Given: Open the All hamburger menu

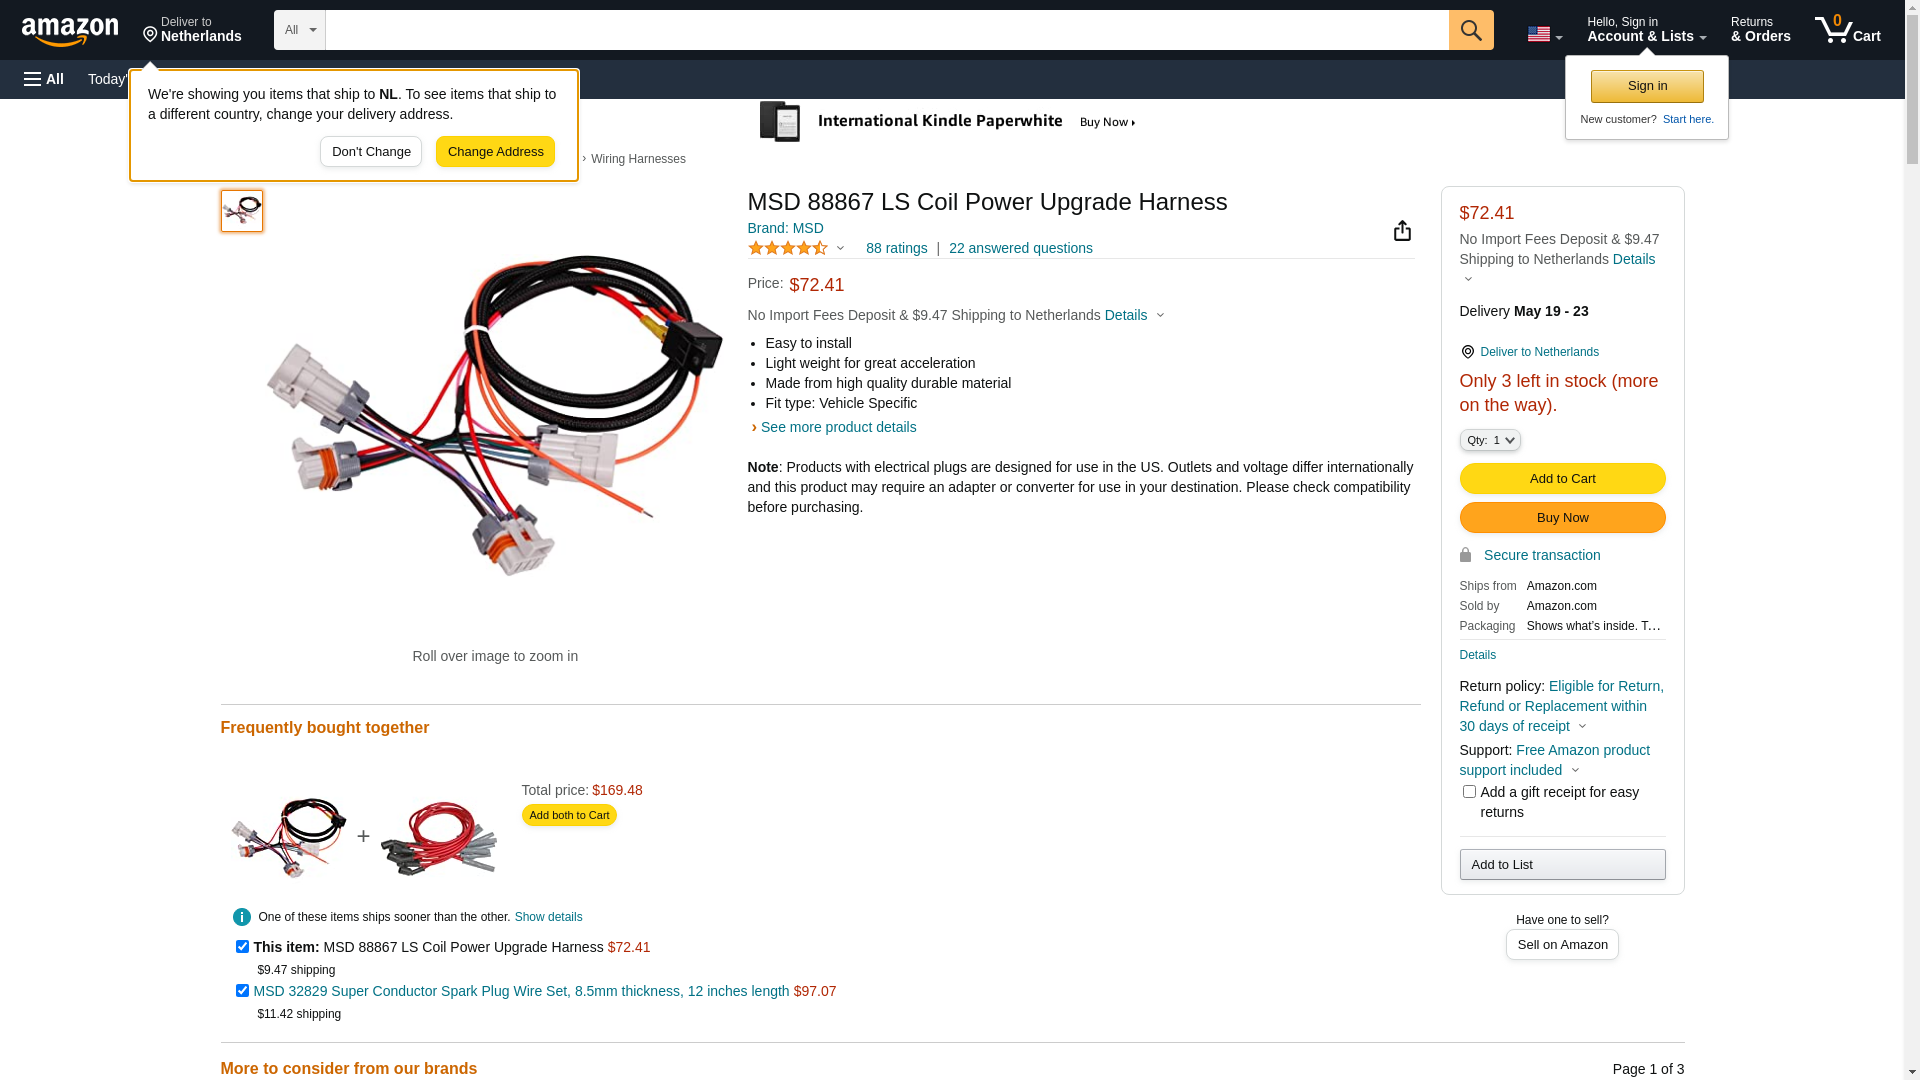Looking at the screenshot, I should pos(44,79).
